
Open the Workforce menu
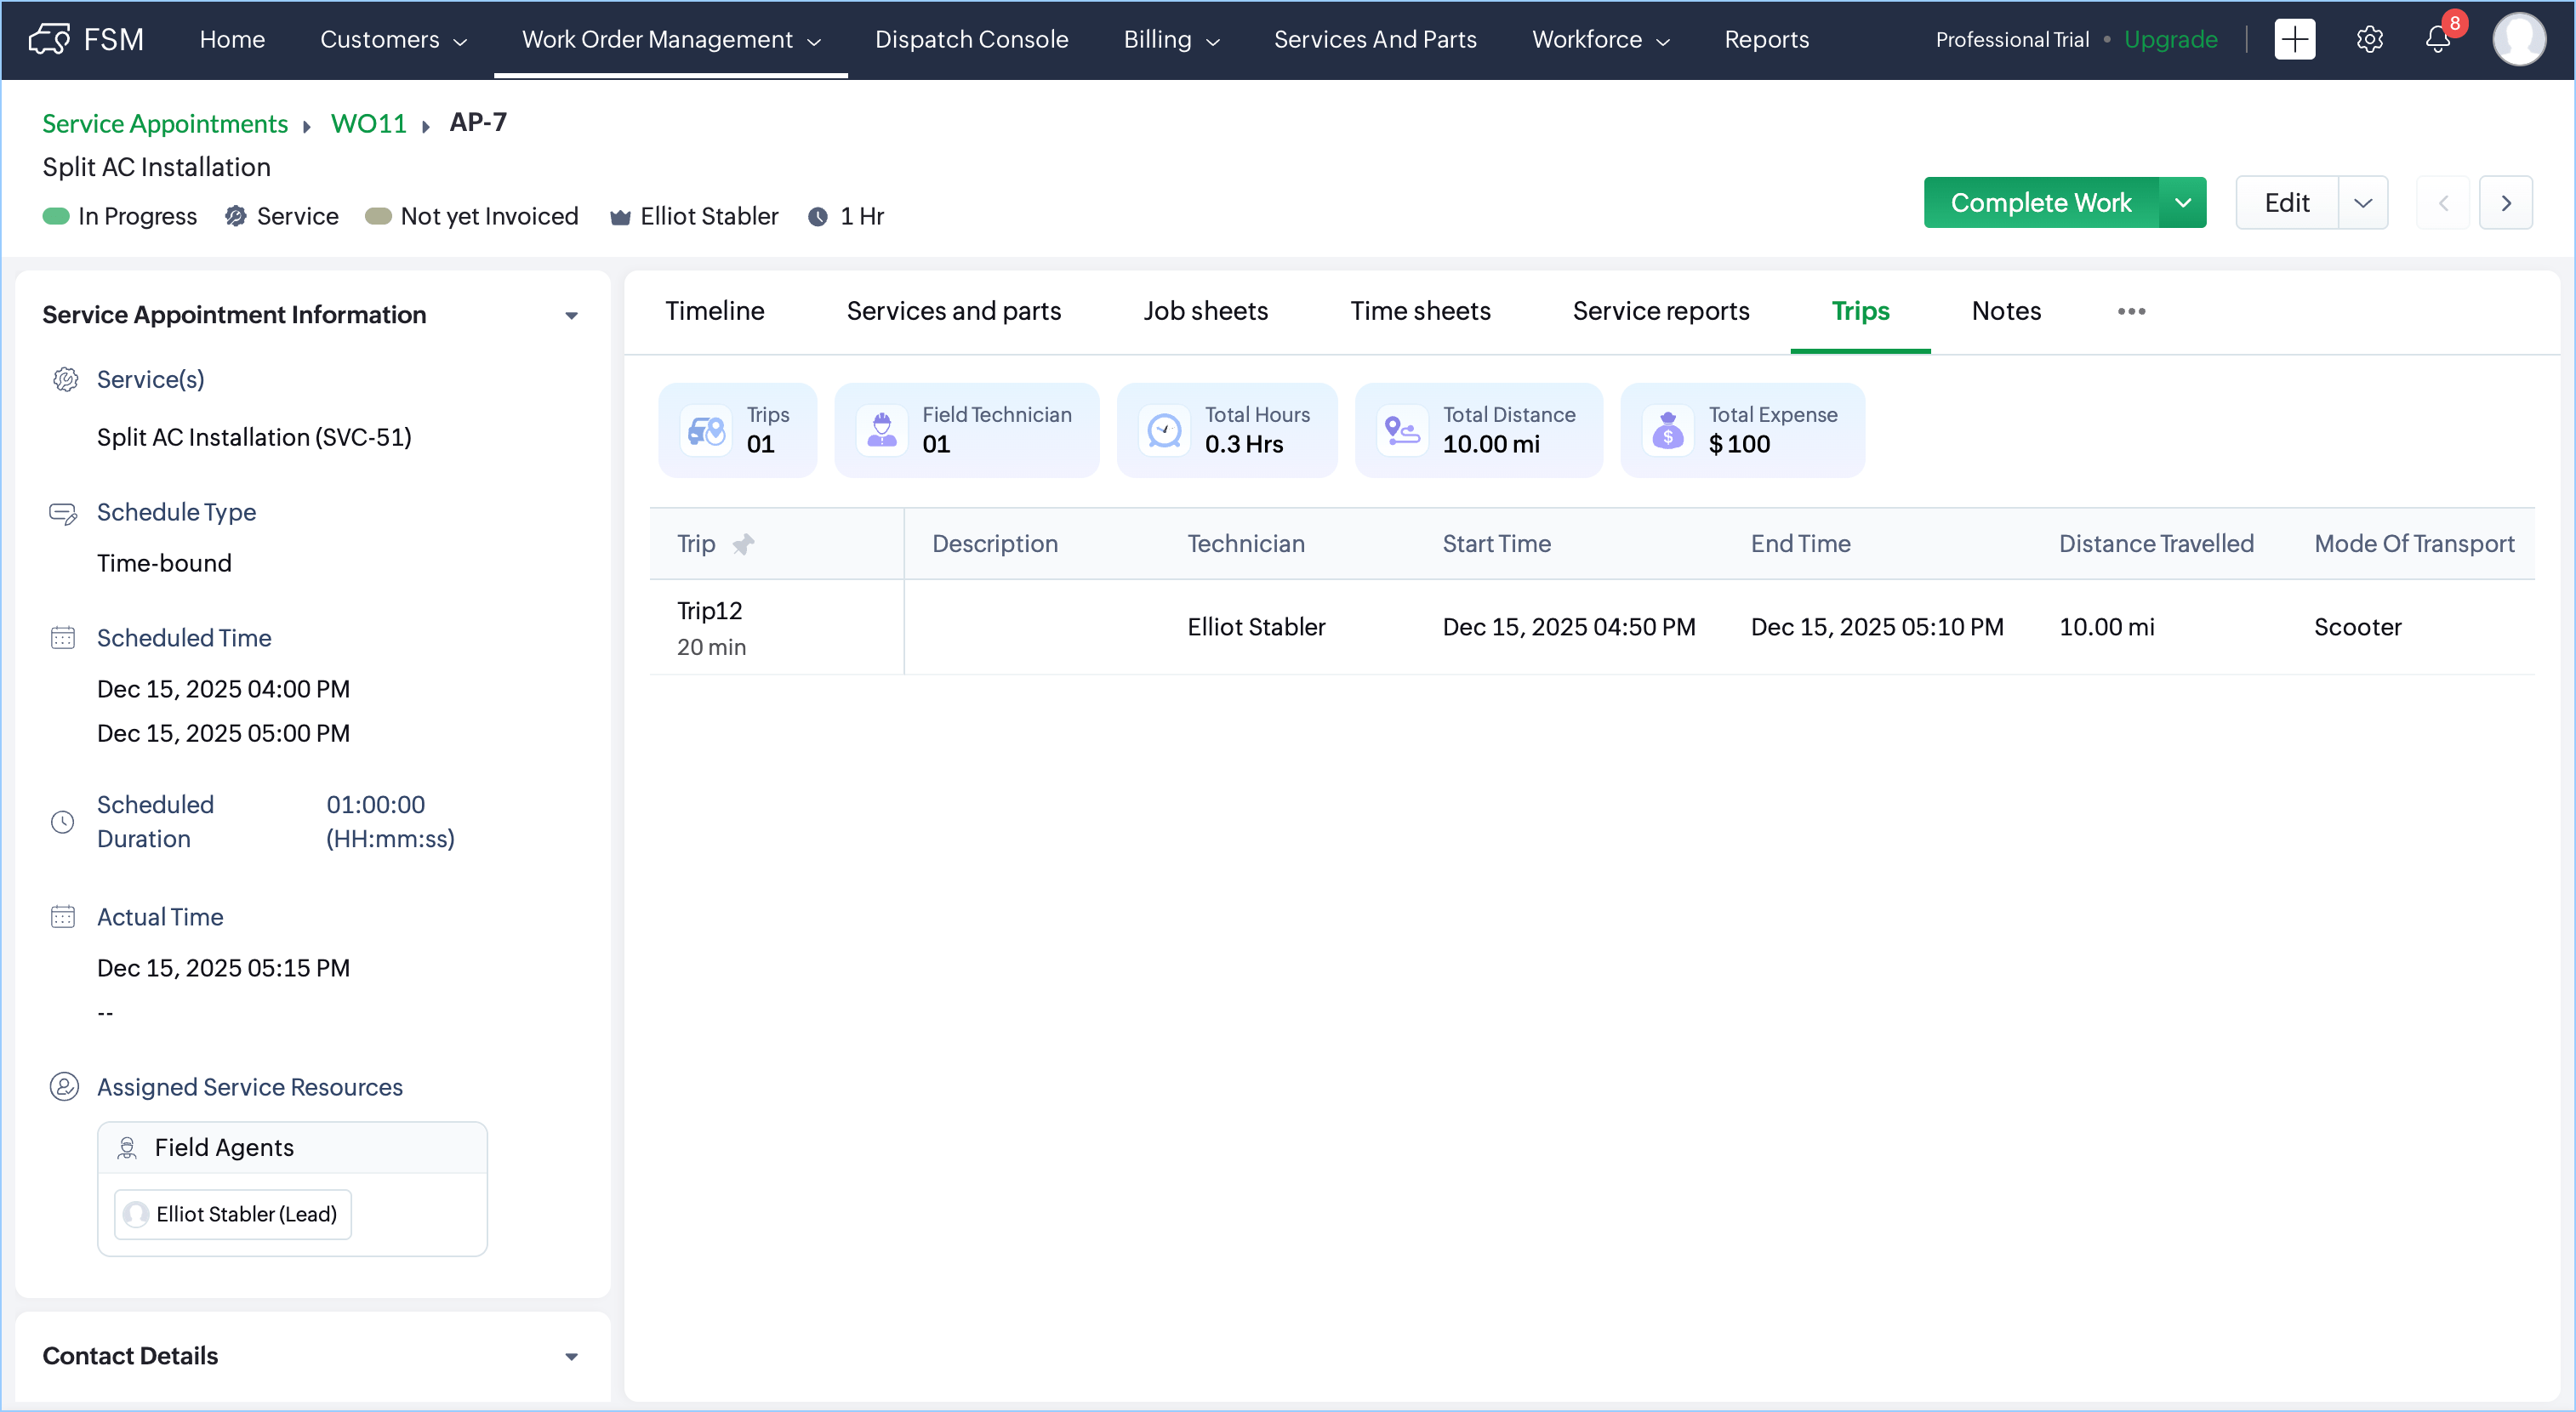pyautogui.click(x=1600, y=40)
